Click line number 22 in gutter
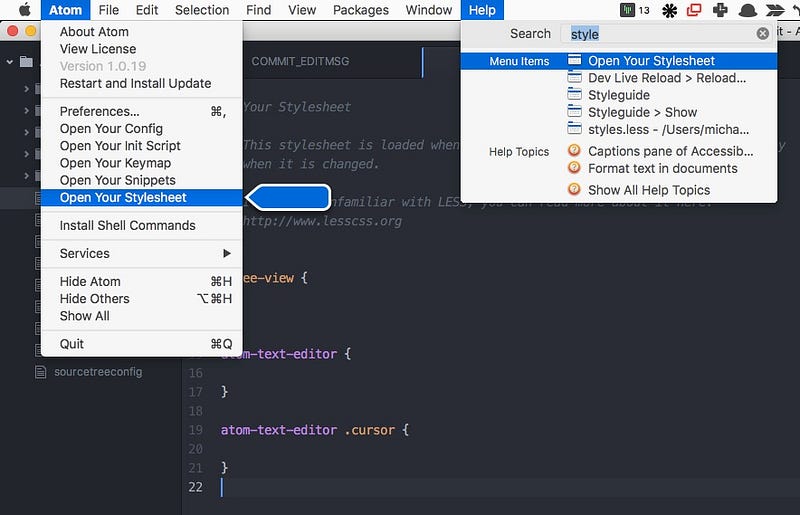The height and width of the screenshot is (515, 800). coord(195,487)
